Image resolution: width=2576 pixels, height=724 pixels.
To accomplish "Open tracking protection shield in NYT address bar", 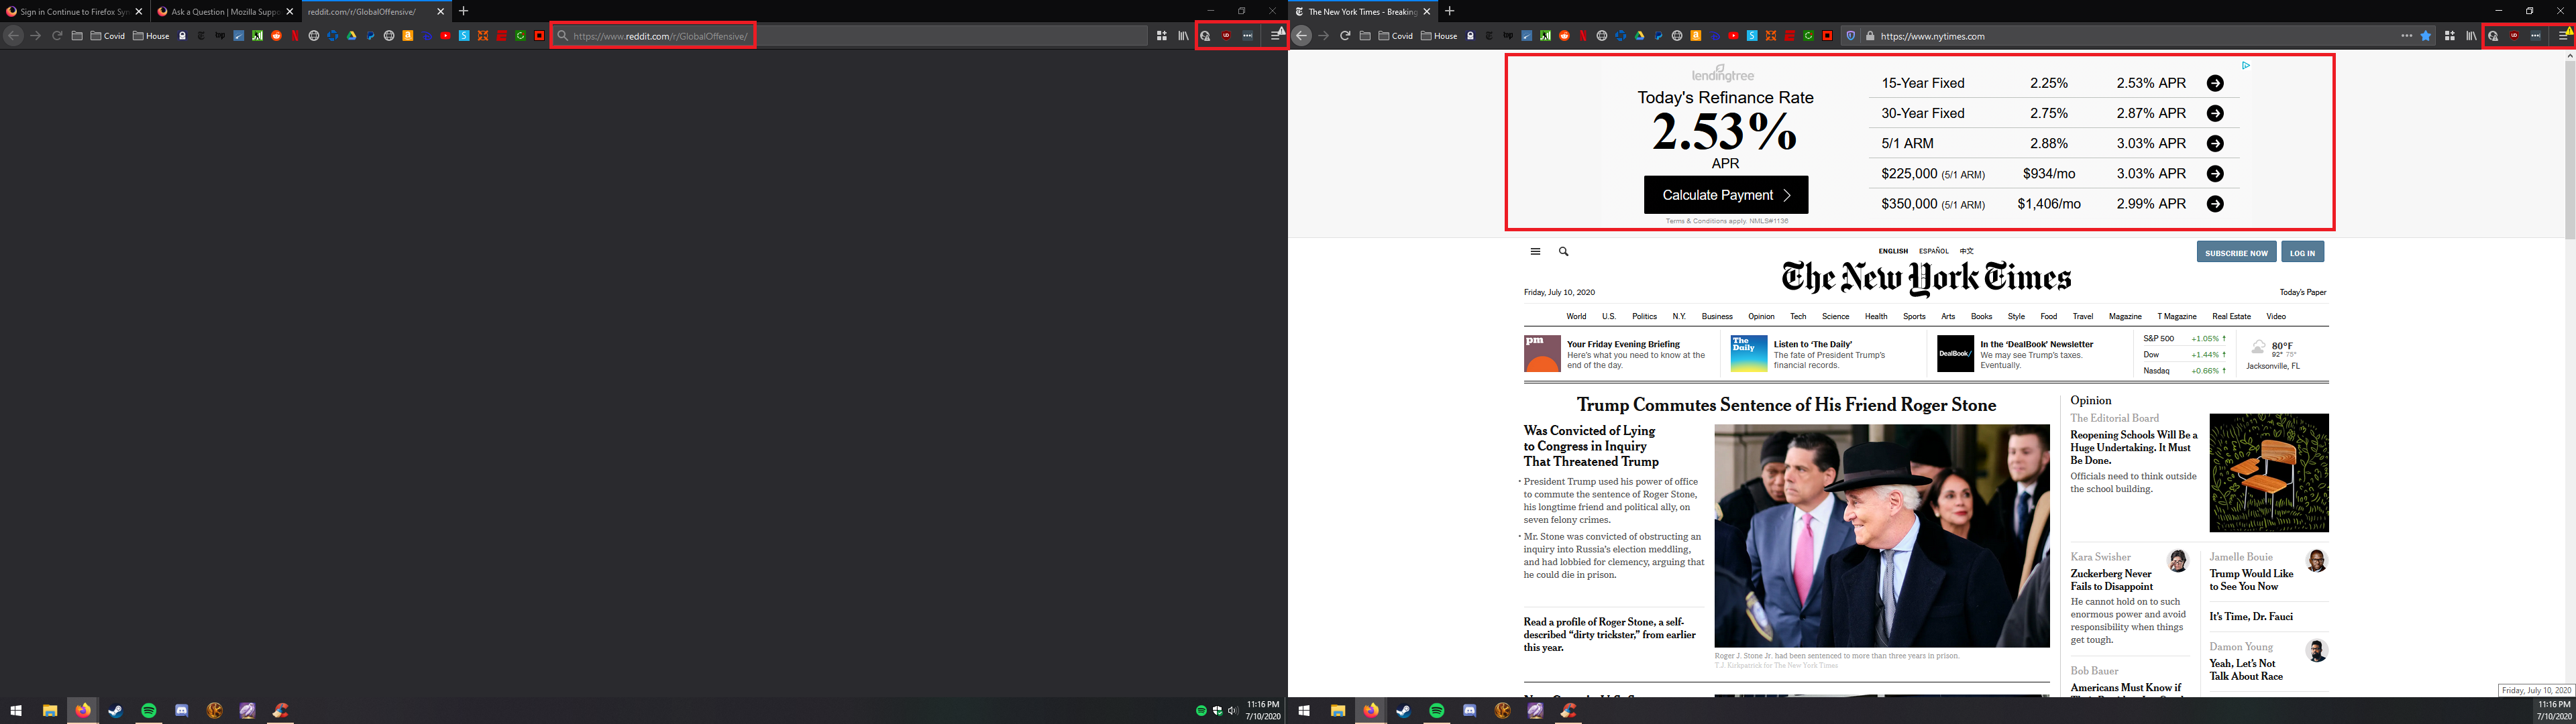I will click(1850, 36).
